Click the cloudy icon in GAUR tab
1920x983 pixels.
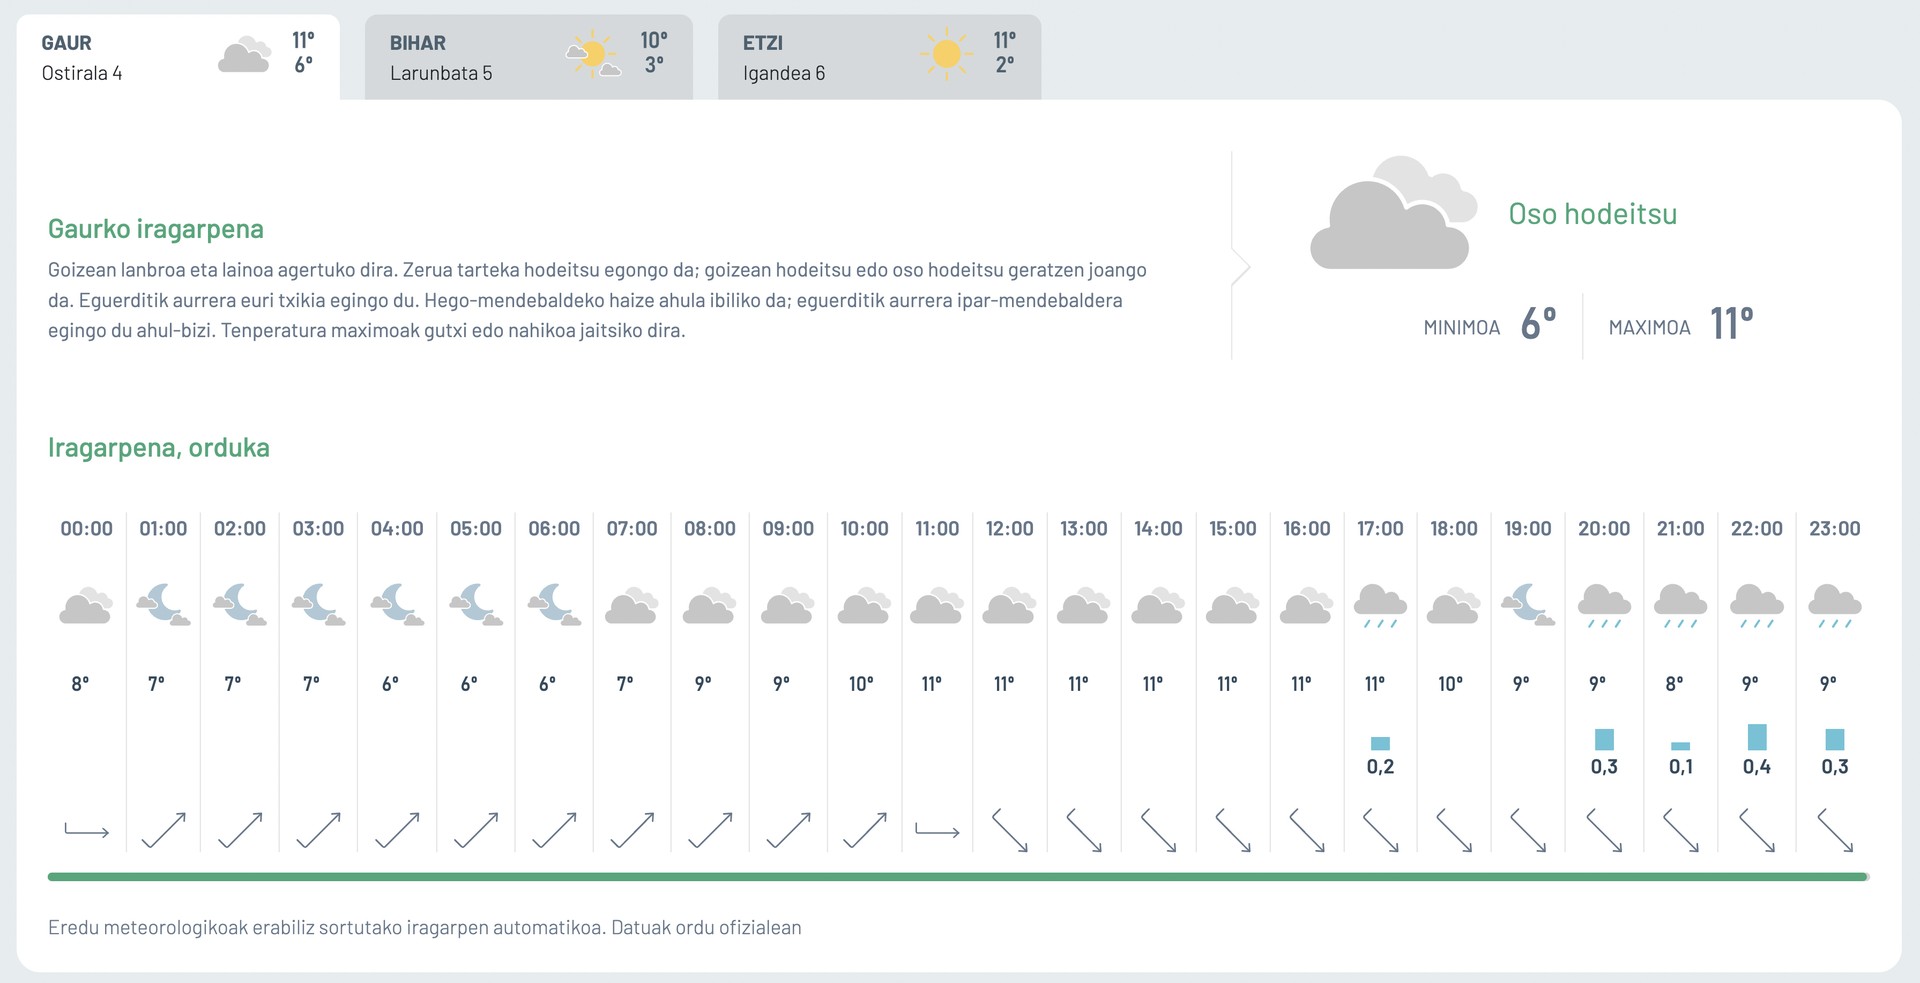click(245, 55)
